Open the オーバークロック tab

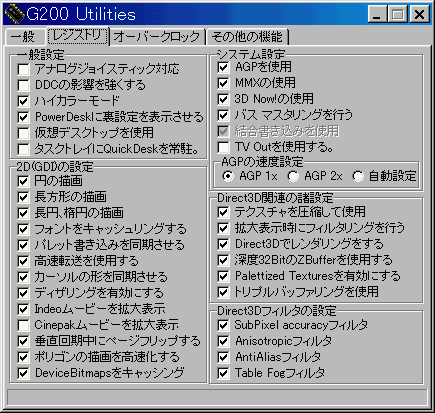(157, 37)
